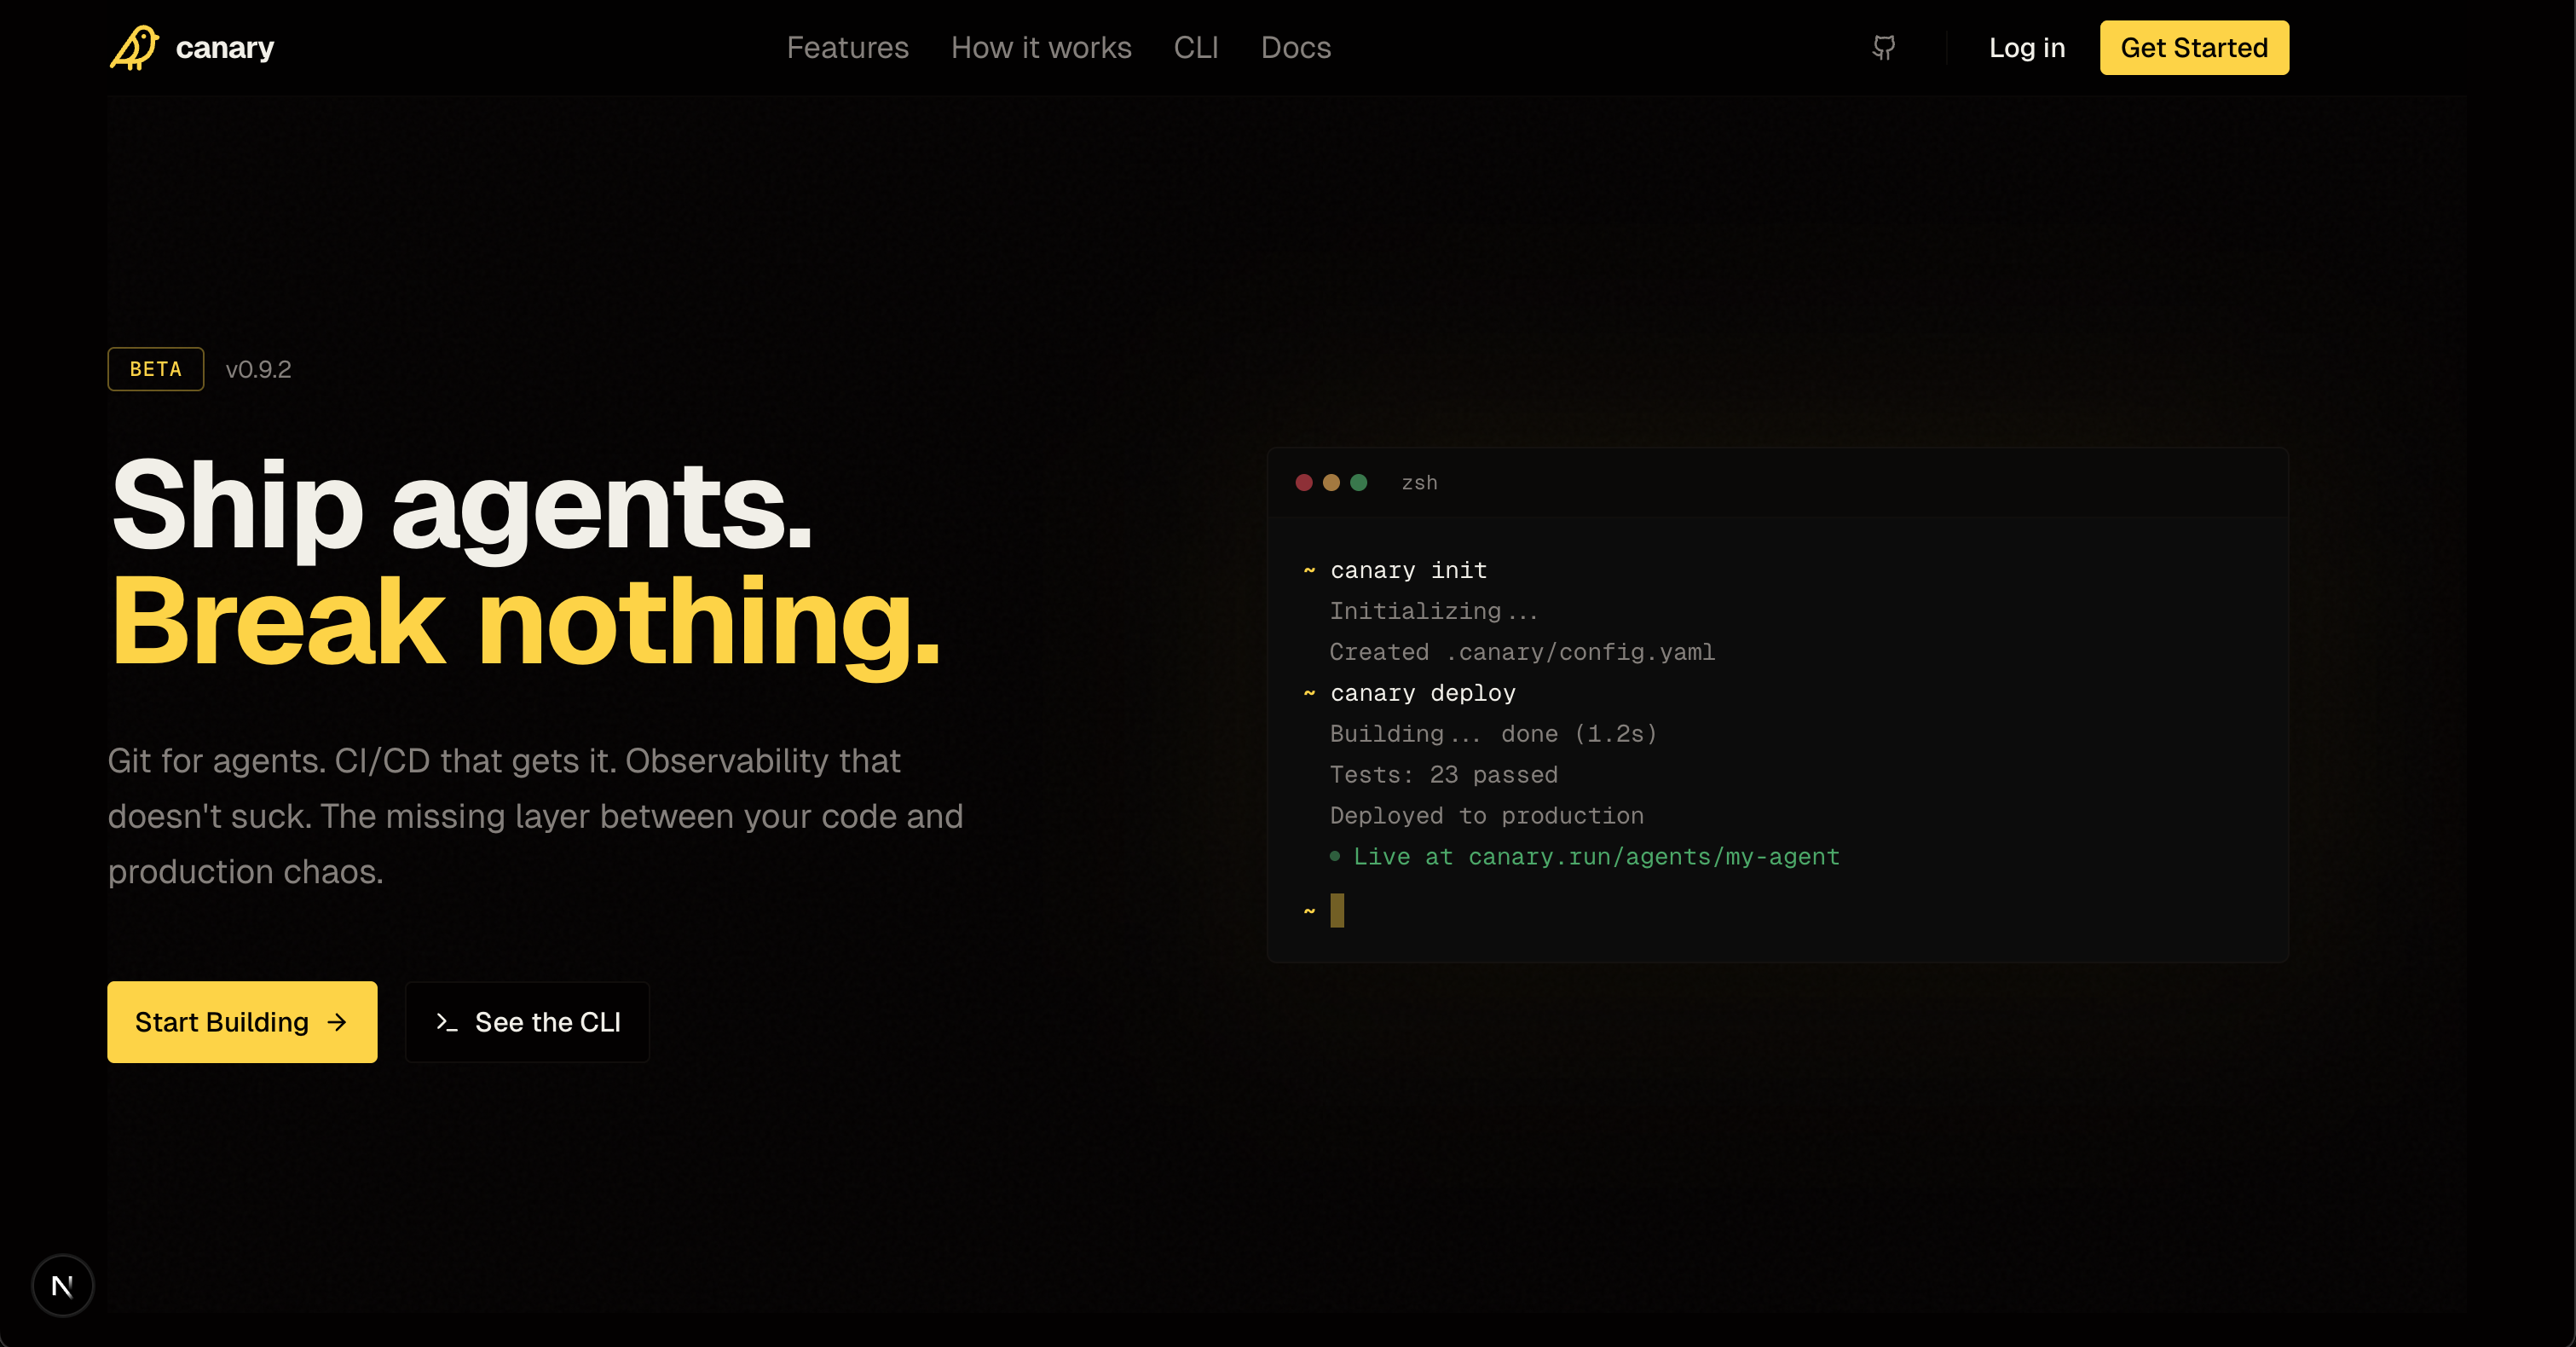Open the Features nav item
The image size is (2576, 1347).
point(847,48)
